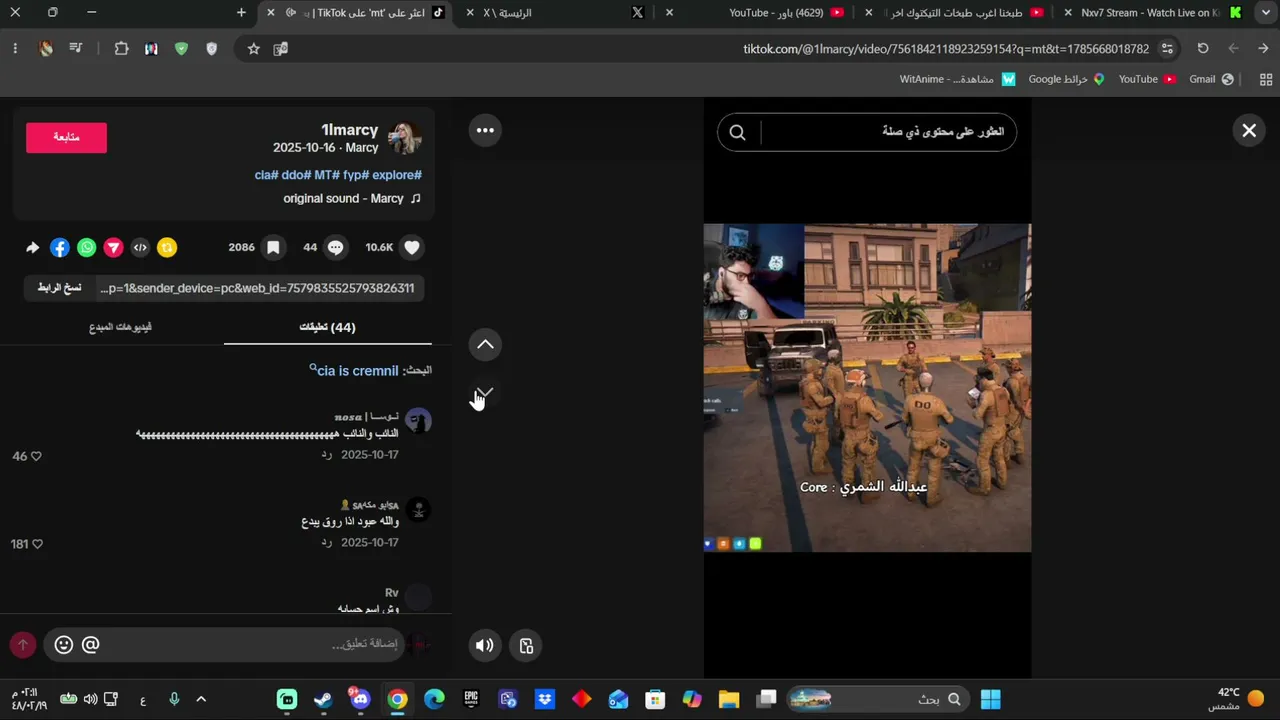Screen dimensions: 1280x720
Task: Open the nosa commenter's avatar
Action: (418, 421)
